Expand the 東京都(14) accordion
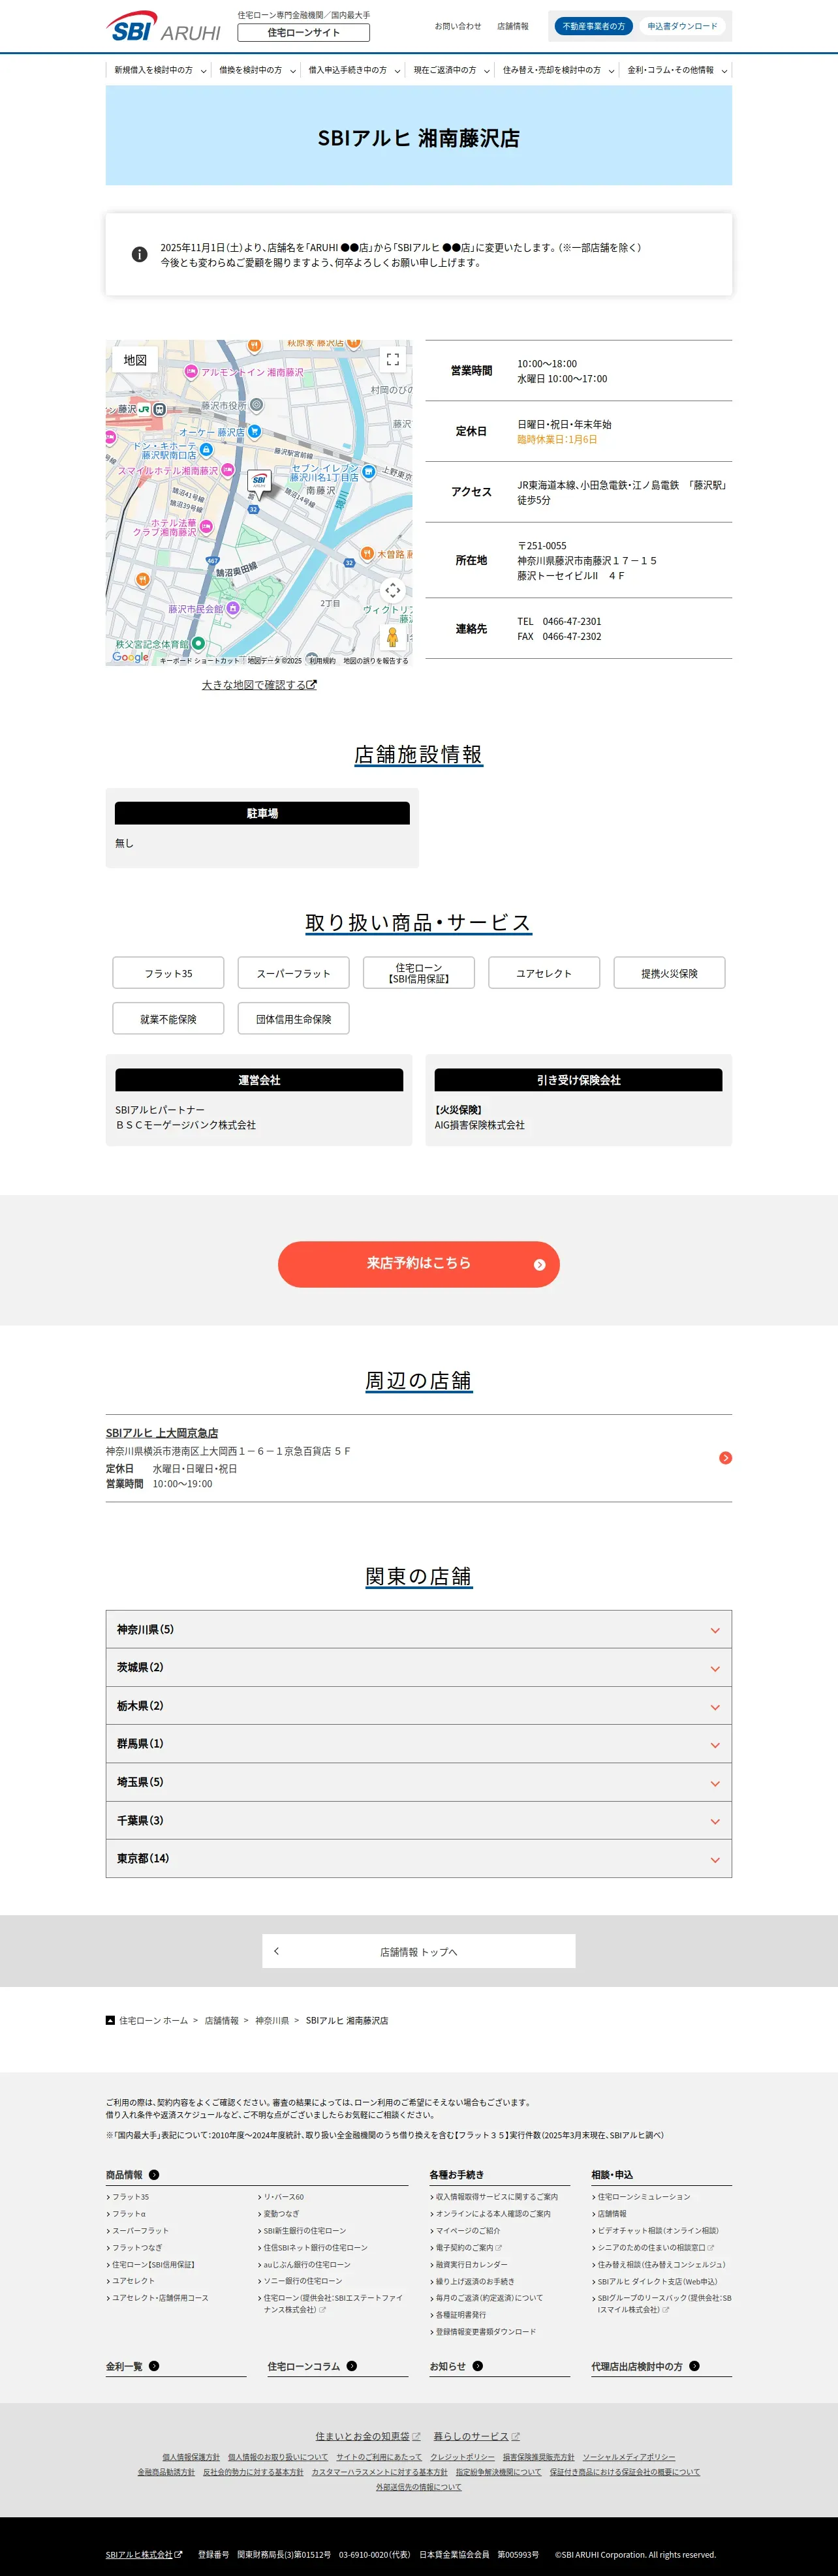Viewport: 838px width, 2576px height. [x=418, y=1859]
